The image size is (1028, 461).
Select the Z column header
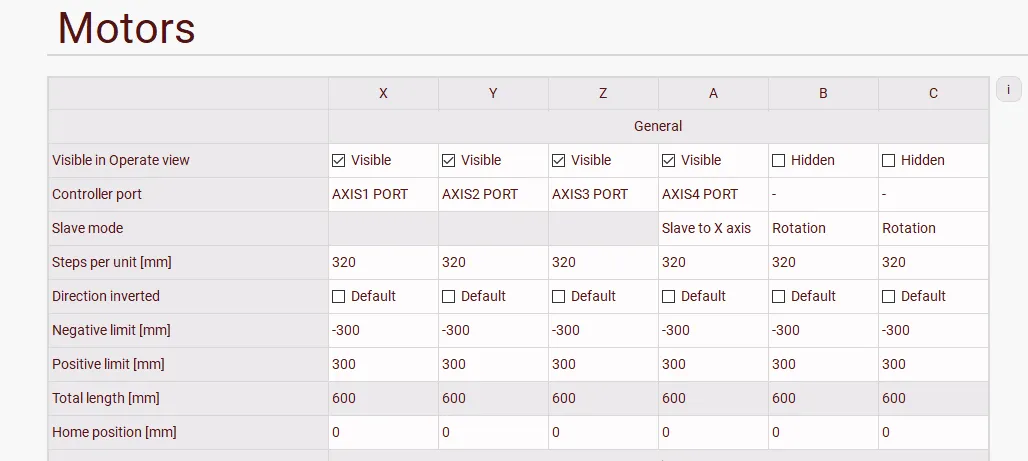tap(604, 93)
